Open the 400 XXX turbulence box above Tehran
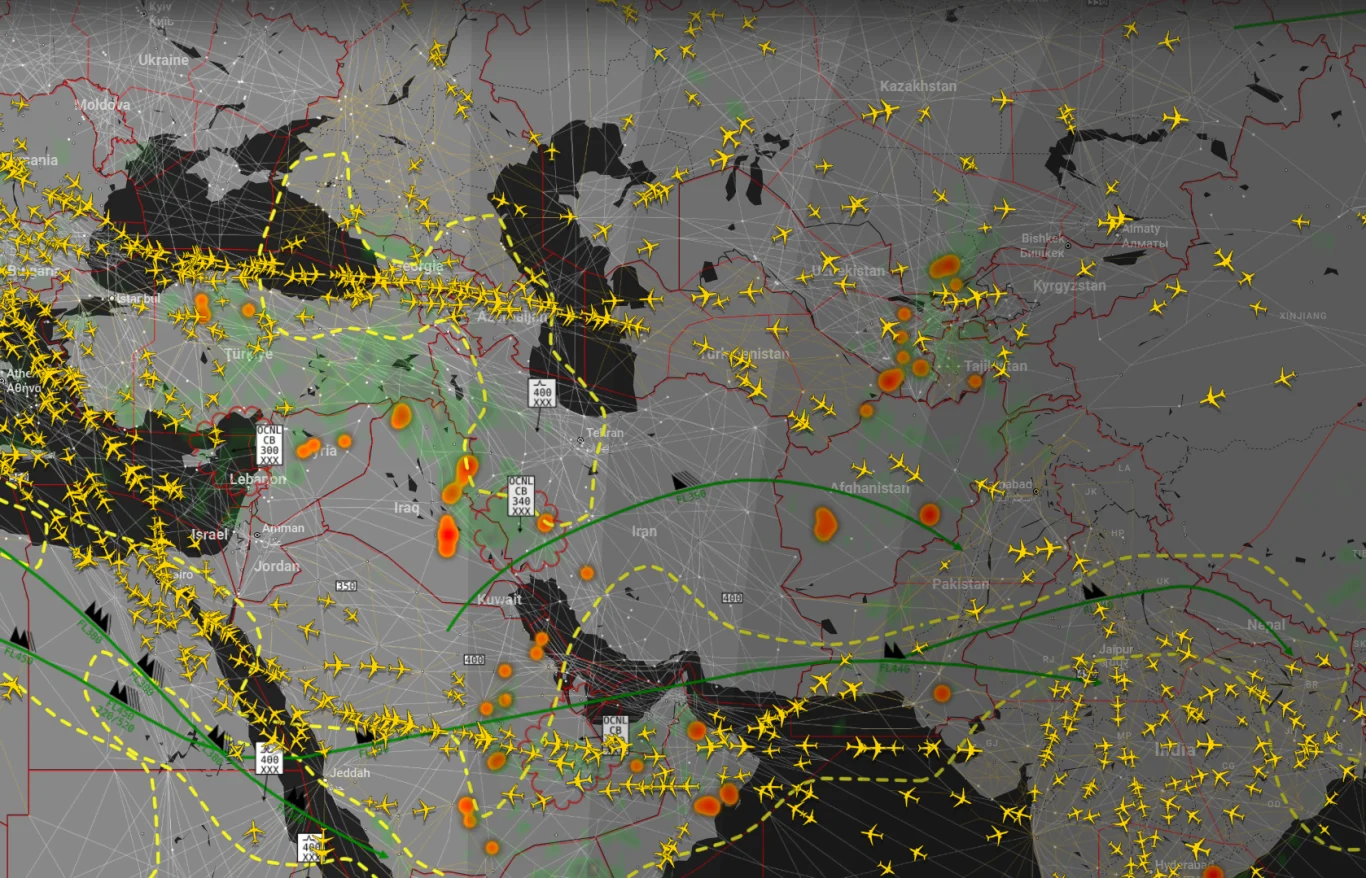1366x878 pixels. click(542, 391)
